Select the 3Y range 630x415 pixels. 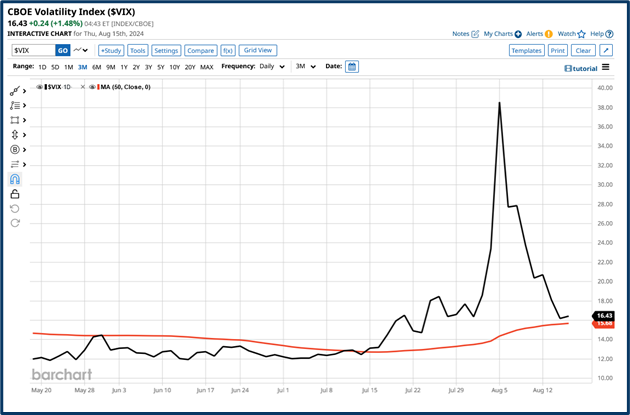[148, 67]
